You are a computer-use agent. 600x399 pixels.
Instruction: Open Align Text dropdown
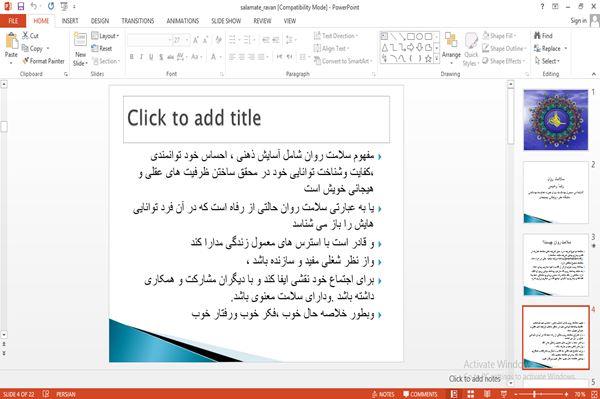pos(332,48)
